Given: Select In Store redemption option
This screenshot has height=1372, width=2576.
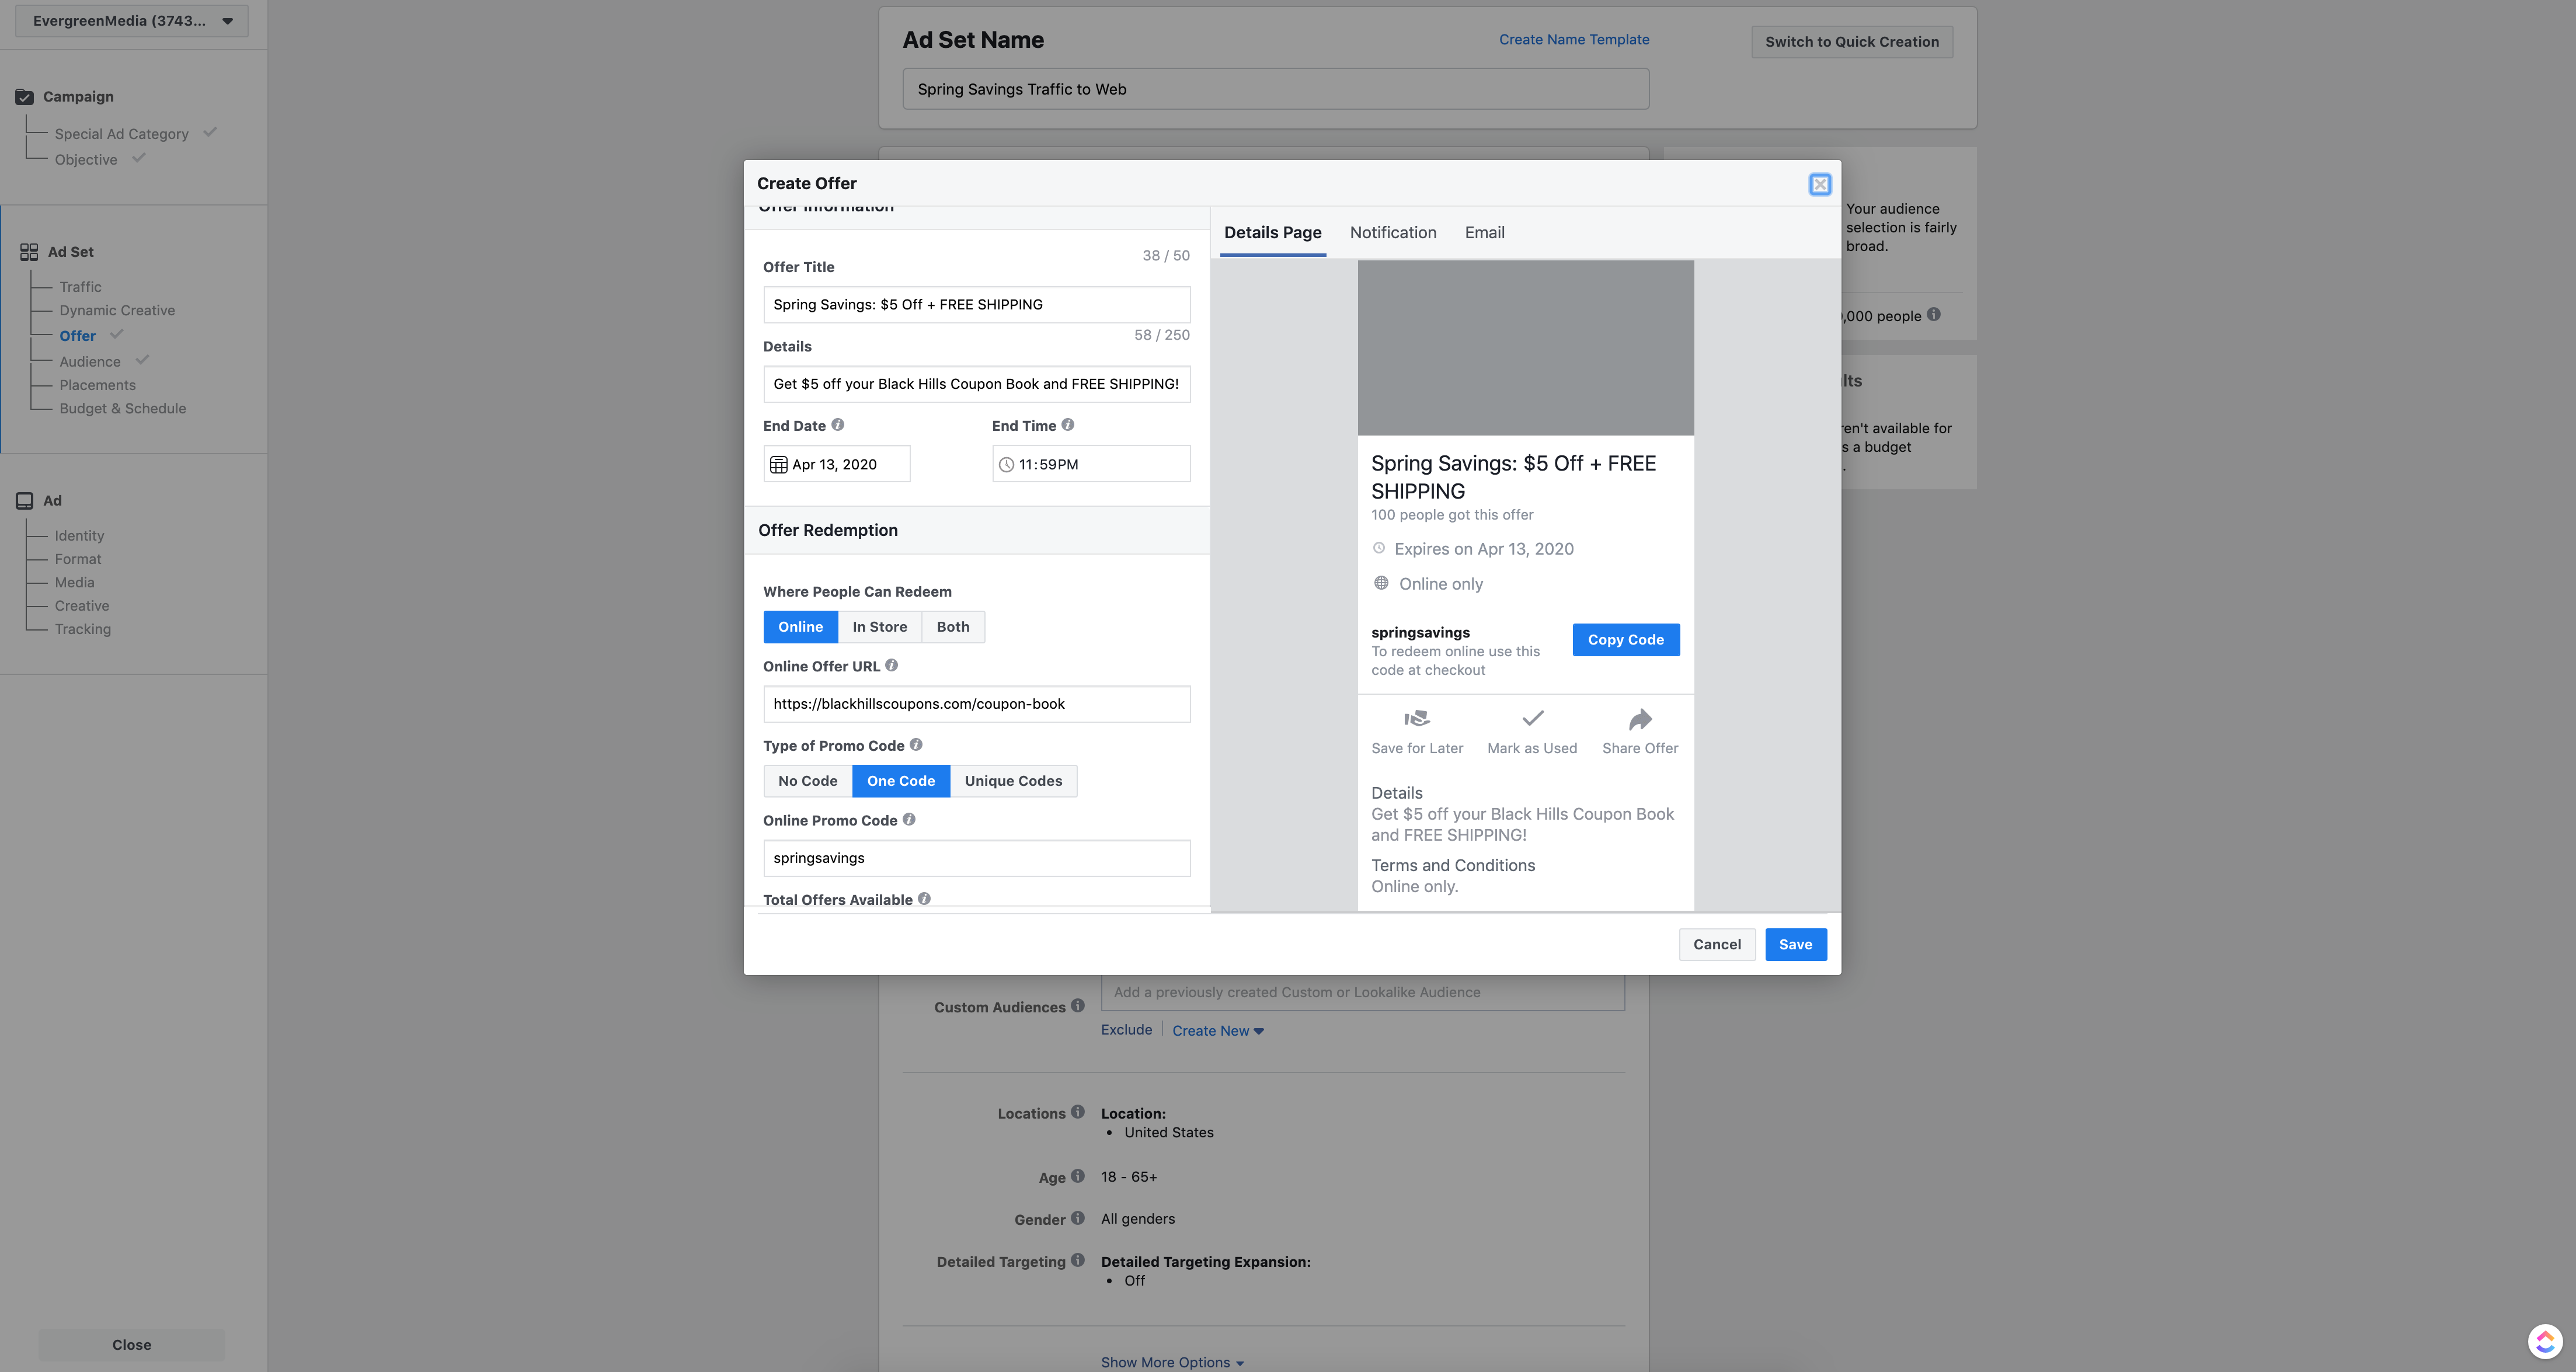Looking at the screenshot, I should click(879, 626).
